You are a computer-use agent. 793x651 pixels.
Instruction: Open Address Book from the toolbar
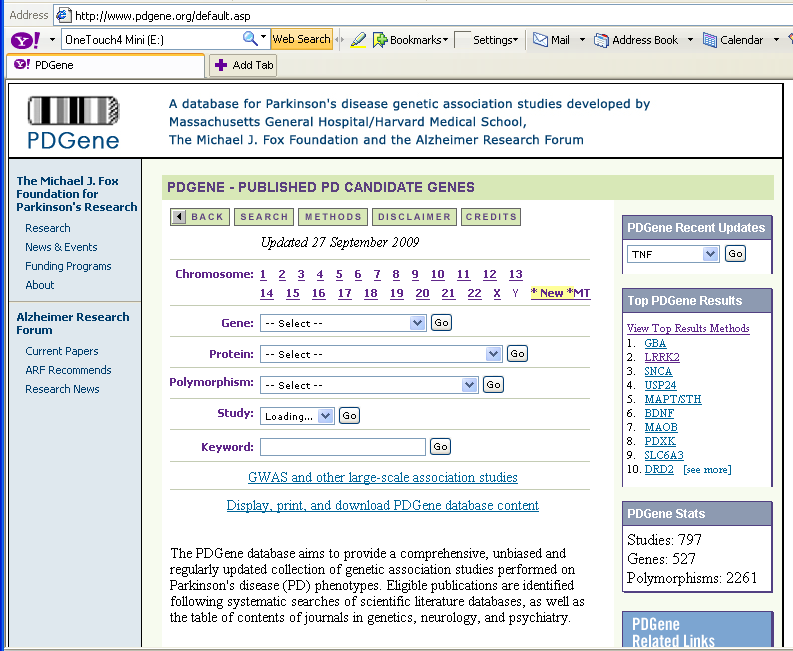pyautogui.click(x=636, y=40)
